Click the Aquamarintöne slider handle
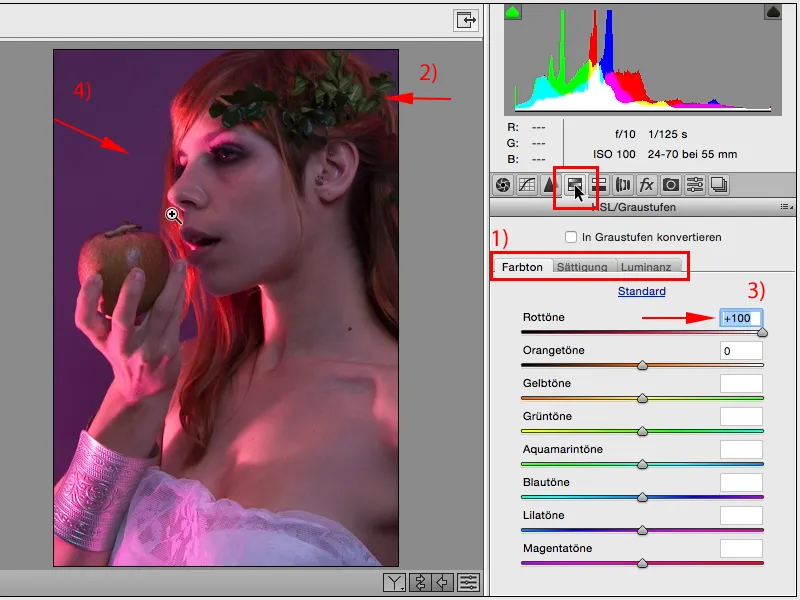 click(642, 464)
